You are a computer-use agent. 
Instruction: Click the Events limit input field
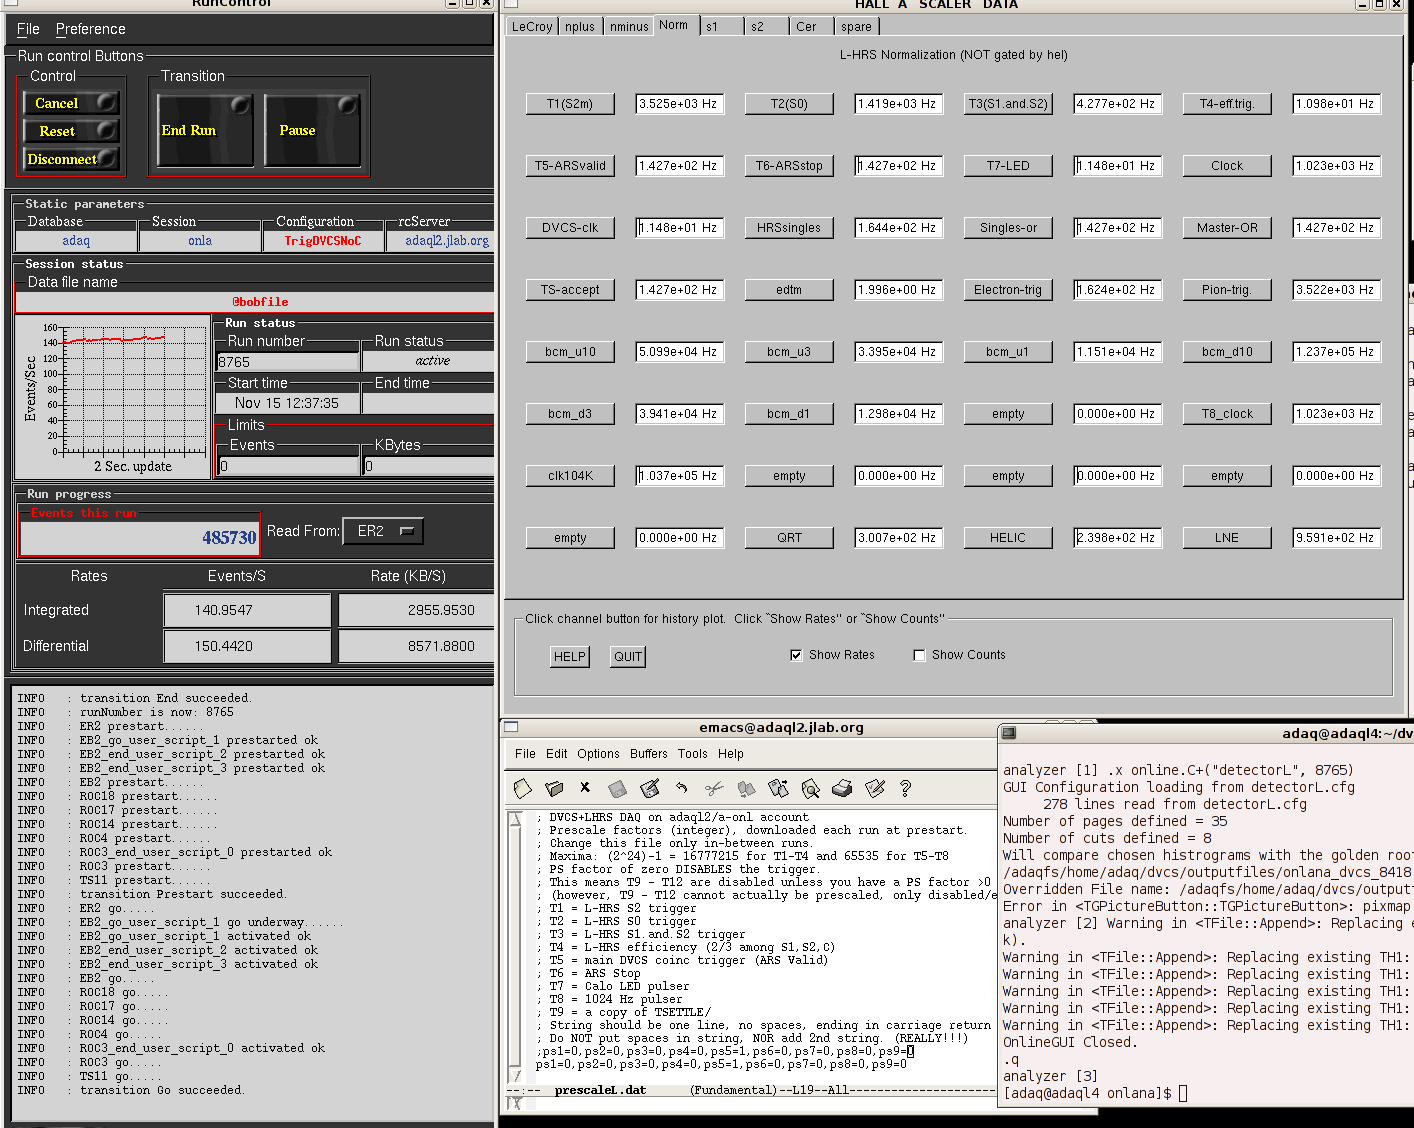pos(288,466)
